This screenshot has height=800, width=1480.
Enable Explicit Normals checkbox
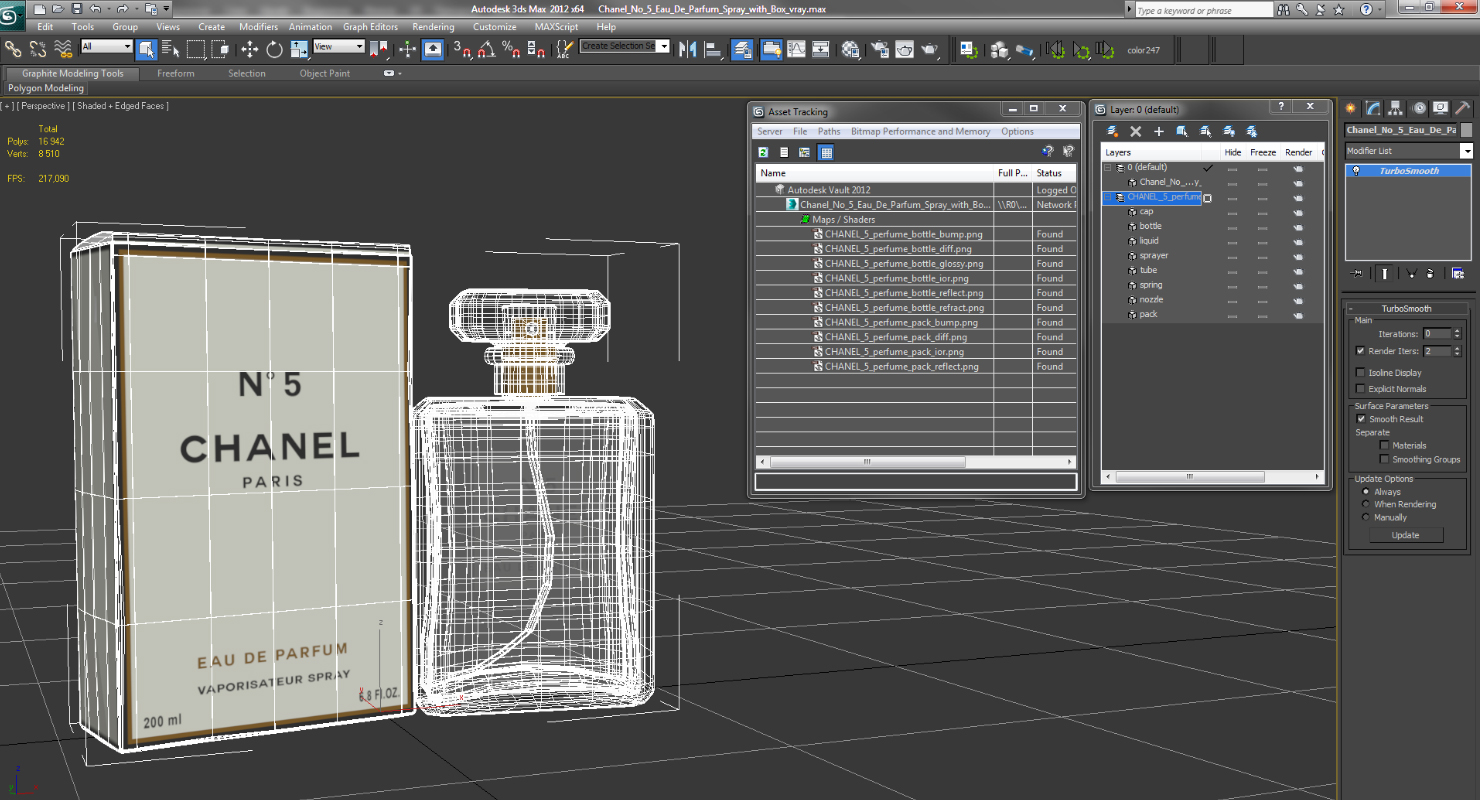1360,389
